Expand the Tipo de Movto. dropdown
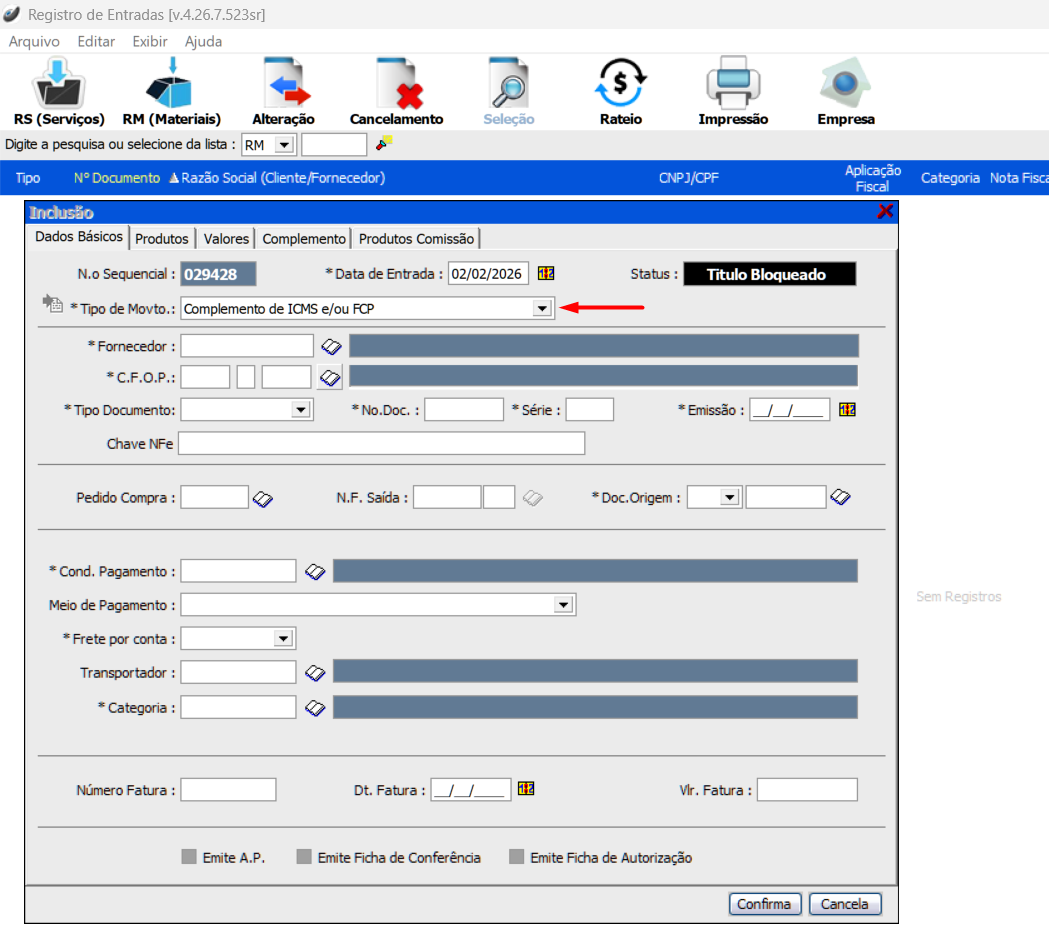This screenshot has width=1049, height=949. click(542, 309)
